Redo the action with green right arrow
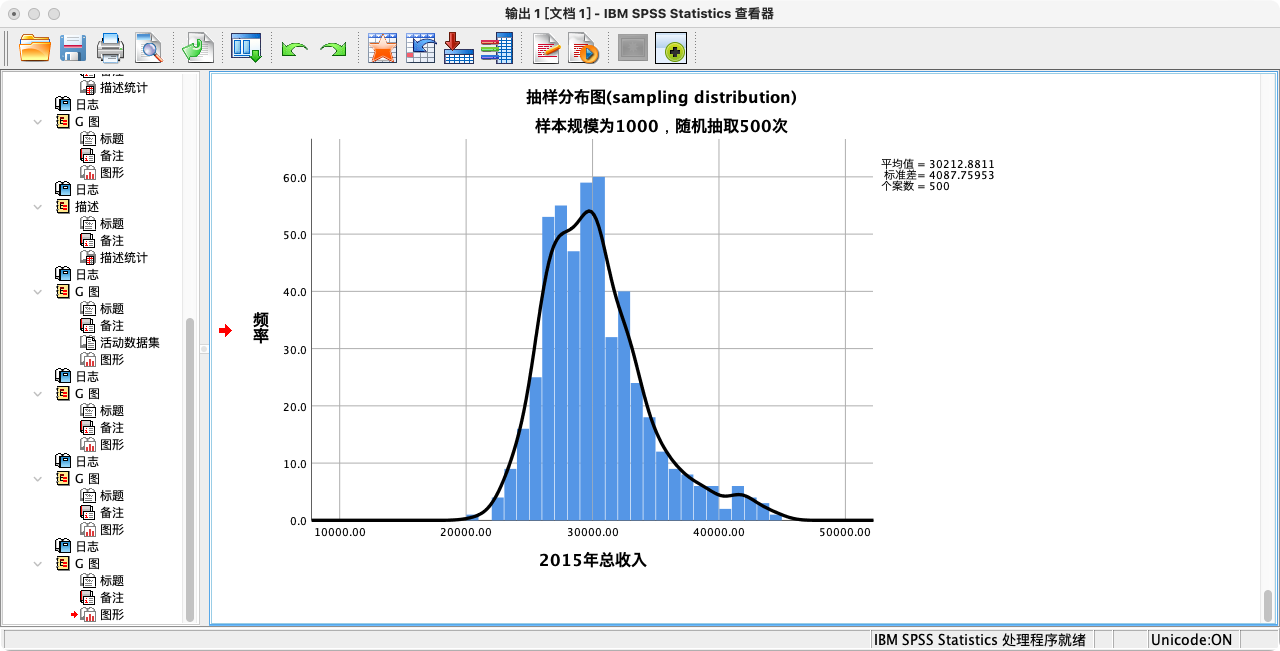This screenshot has width=1280, height=651. tap(333, 49)
